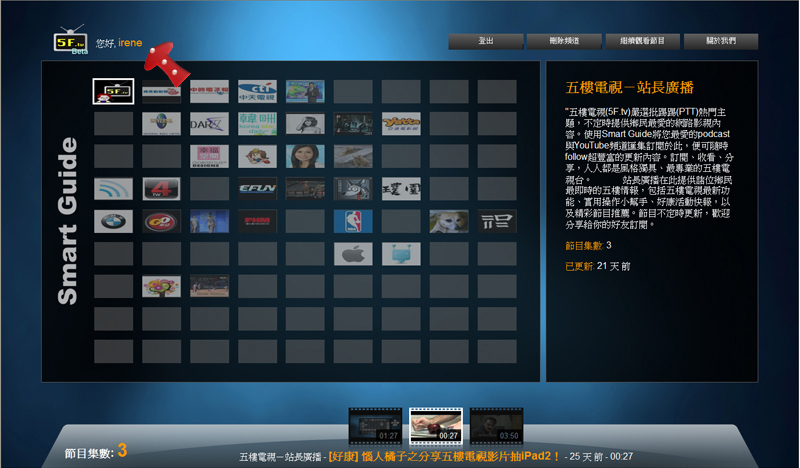The height and width of the screenshot is (468, 800).
Task: Select the highlighted 5F.tv channel tile
Action: (113, 91)
